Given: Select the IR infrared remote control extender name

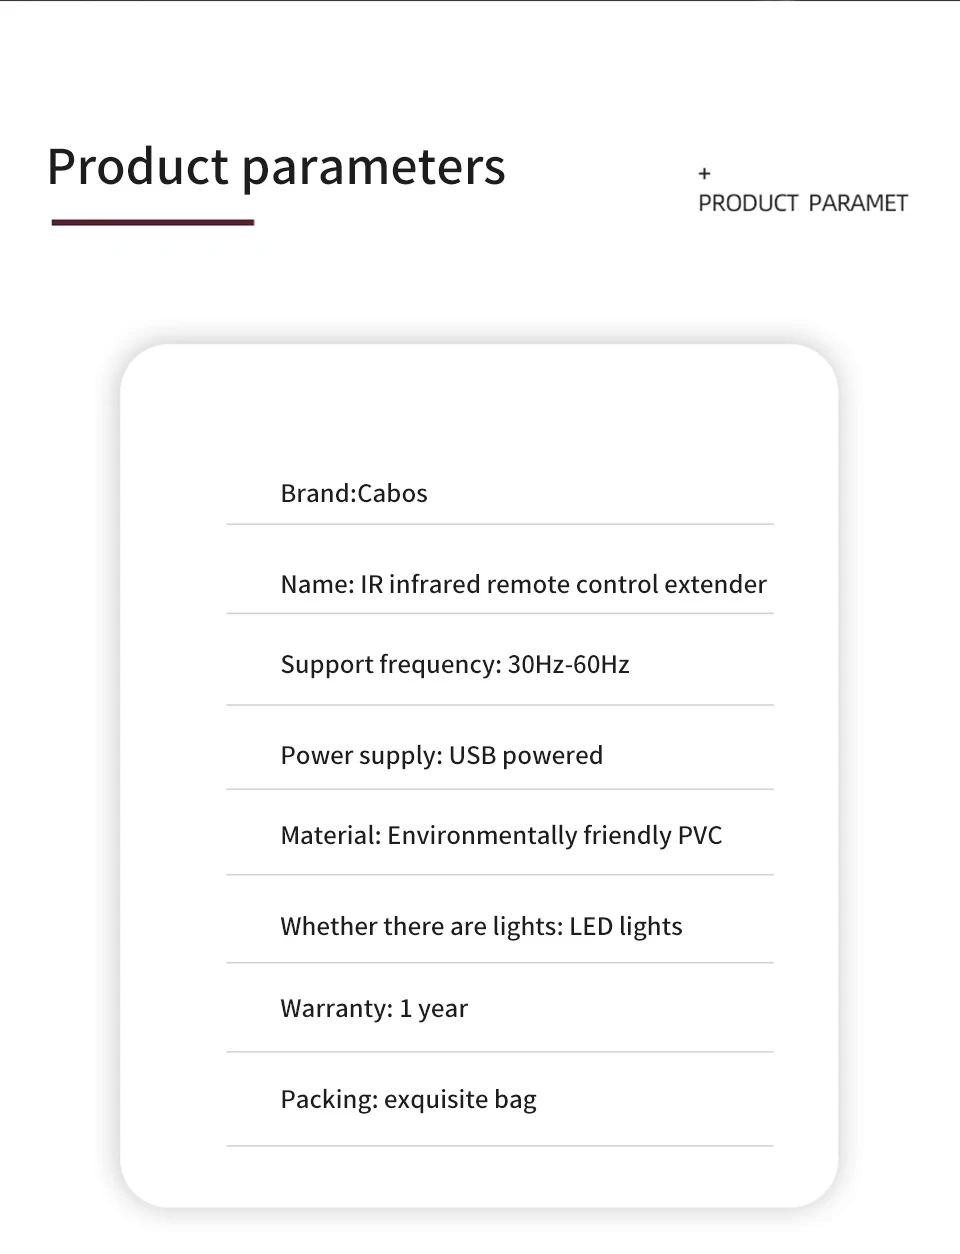Looking at the screenshot, I should pyautogui.click(x=563, y=584).
